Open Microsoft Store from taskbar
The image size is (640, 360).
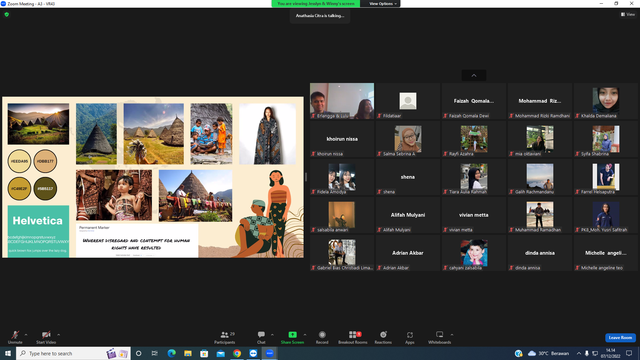click(x=204, y=353)
